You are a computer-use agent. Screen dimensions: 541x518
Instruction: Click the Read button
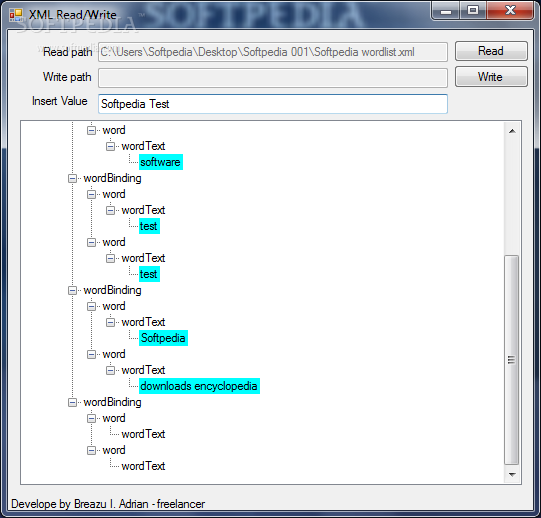[x=491, y=51]
